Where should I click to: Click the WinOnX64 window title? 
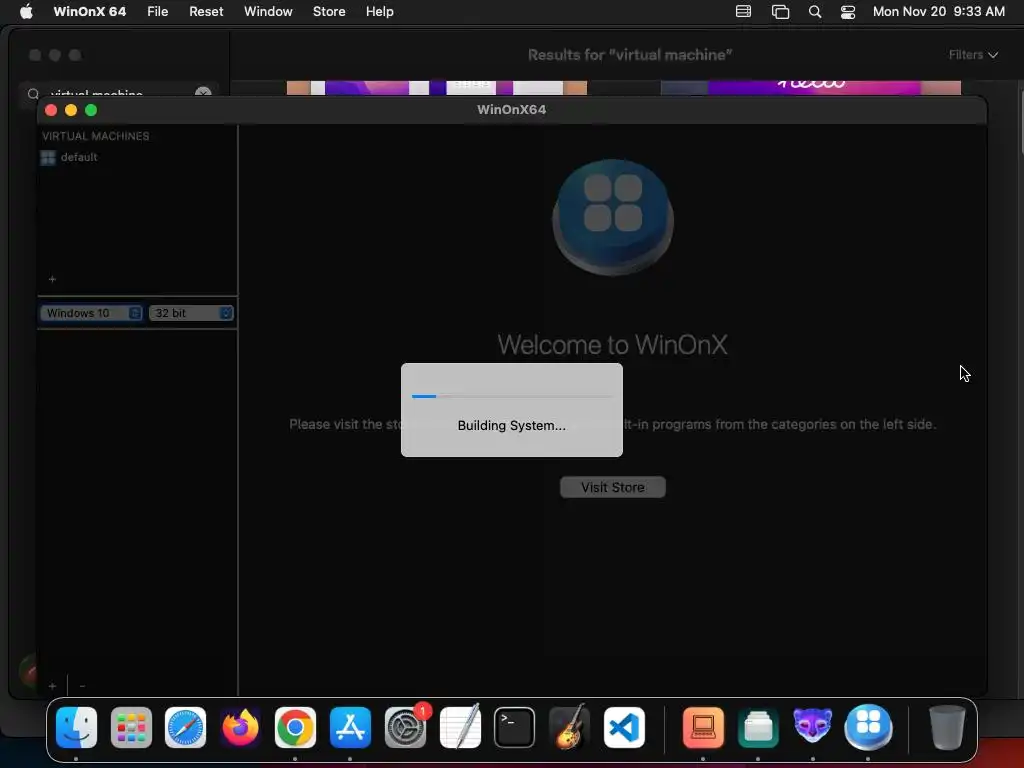(x=511, y=110)
